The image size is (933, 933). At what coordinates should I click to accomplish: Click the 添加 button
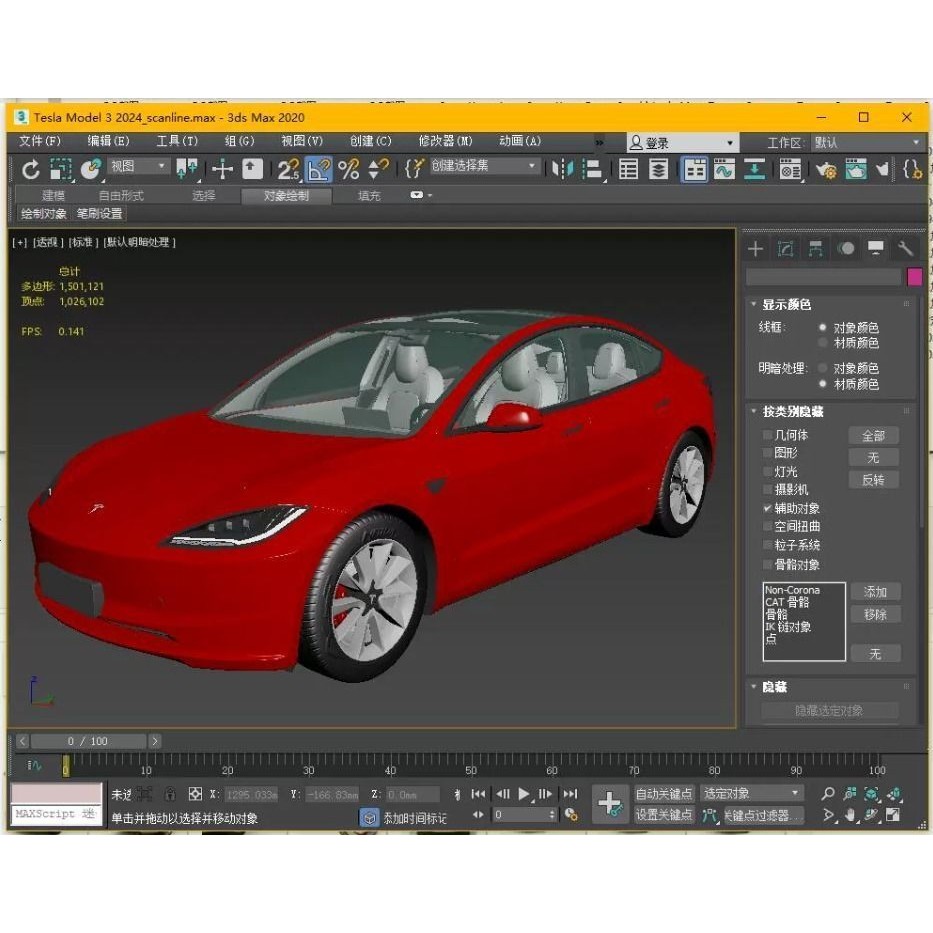pos(875,591)
